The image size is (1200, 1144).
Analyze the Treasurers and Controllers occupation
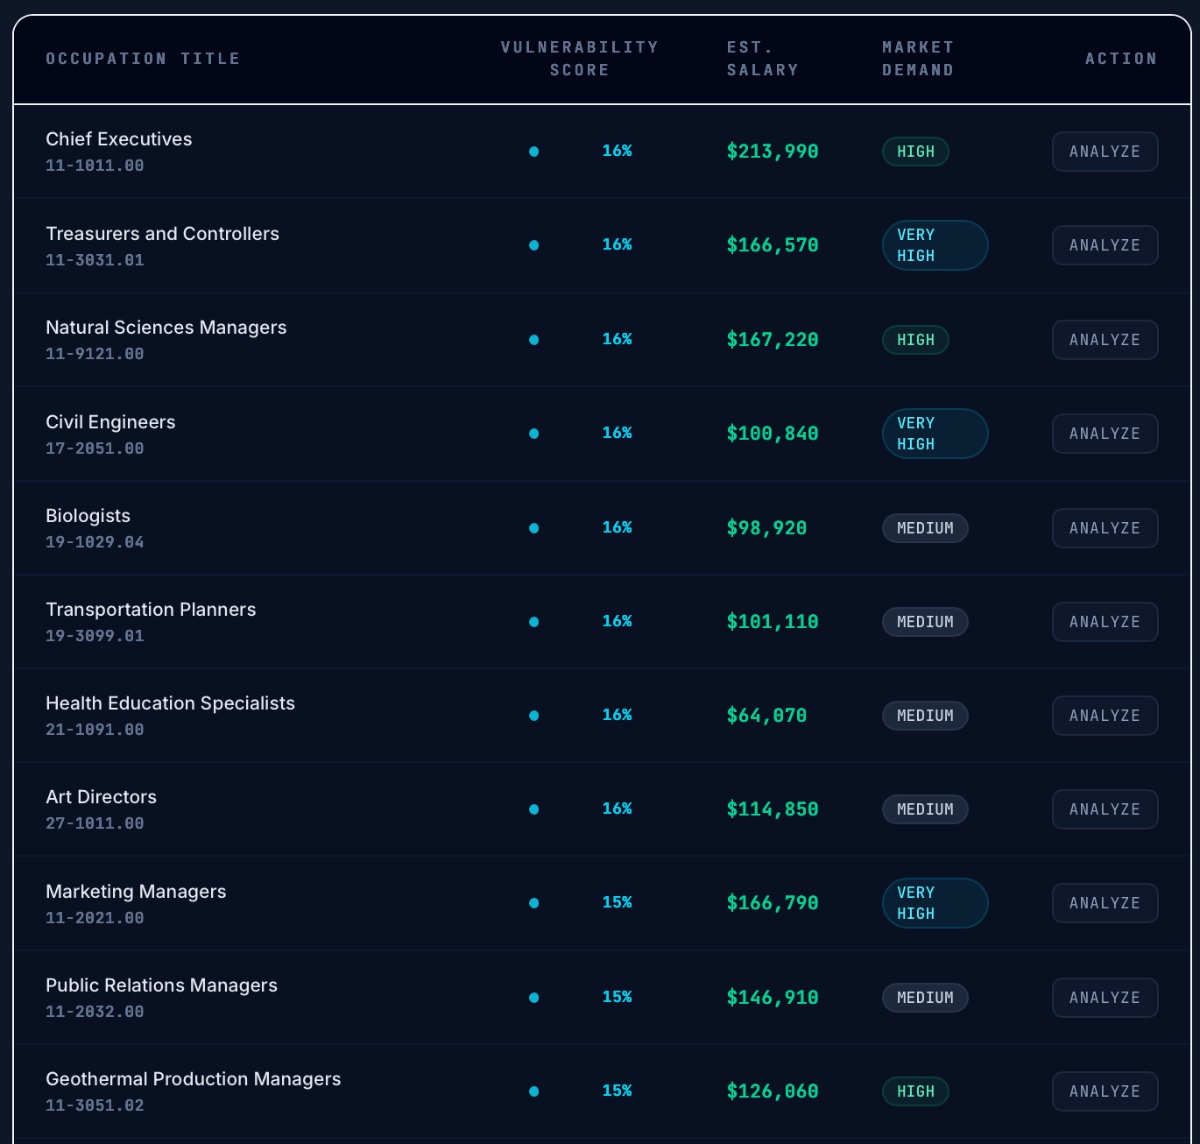pyautogui.click(x=1105, y=245)
